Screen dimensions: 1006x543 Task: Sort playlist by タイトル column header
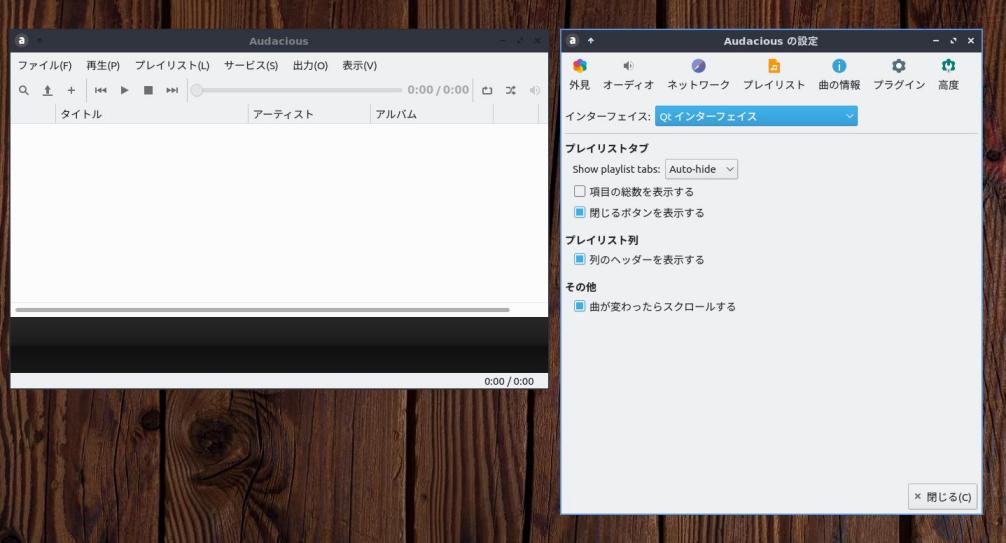151,114
